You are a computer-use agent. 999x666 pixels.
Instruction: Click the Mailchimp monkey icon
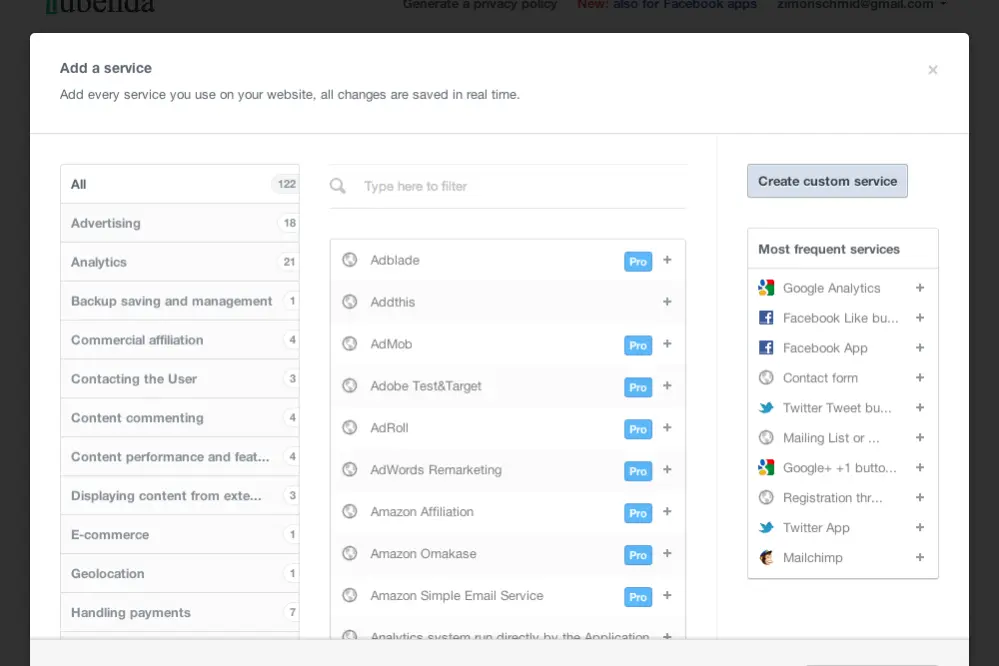coord(766,558)
